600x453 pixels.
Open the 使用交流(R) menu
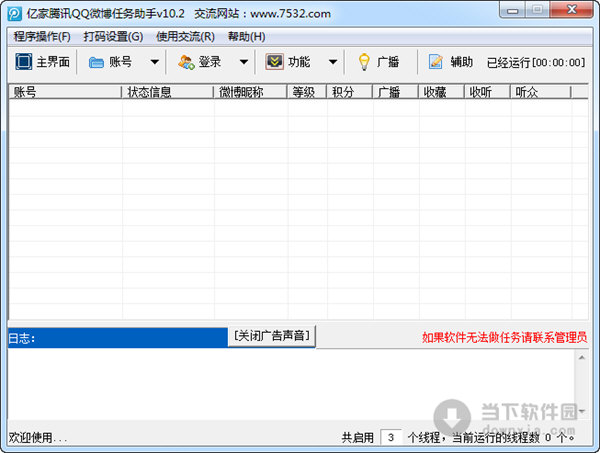coord(185,37)
